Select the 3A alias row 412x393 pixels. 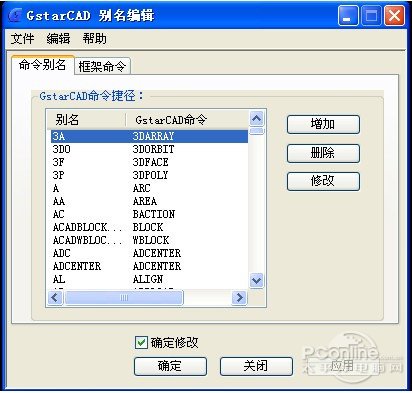tap(149, 136)
